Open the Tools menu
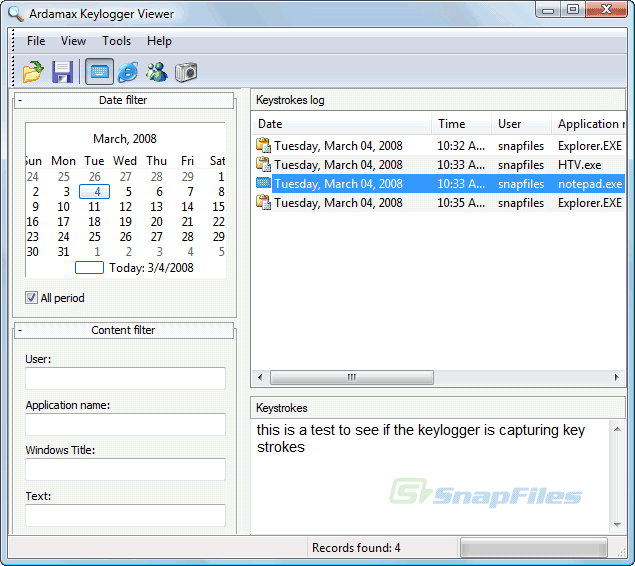 coord(116,41)
